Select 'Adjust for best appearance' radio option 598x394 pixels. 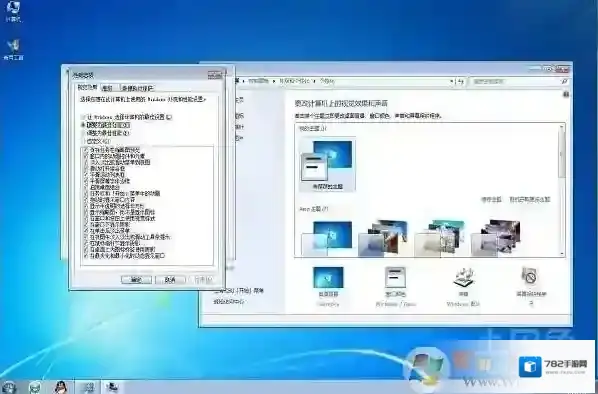point(83,125)
